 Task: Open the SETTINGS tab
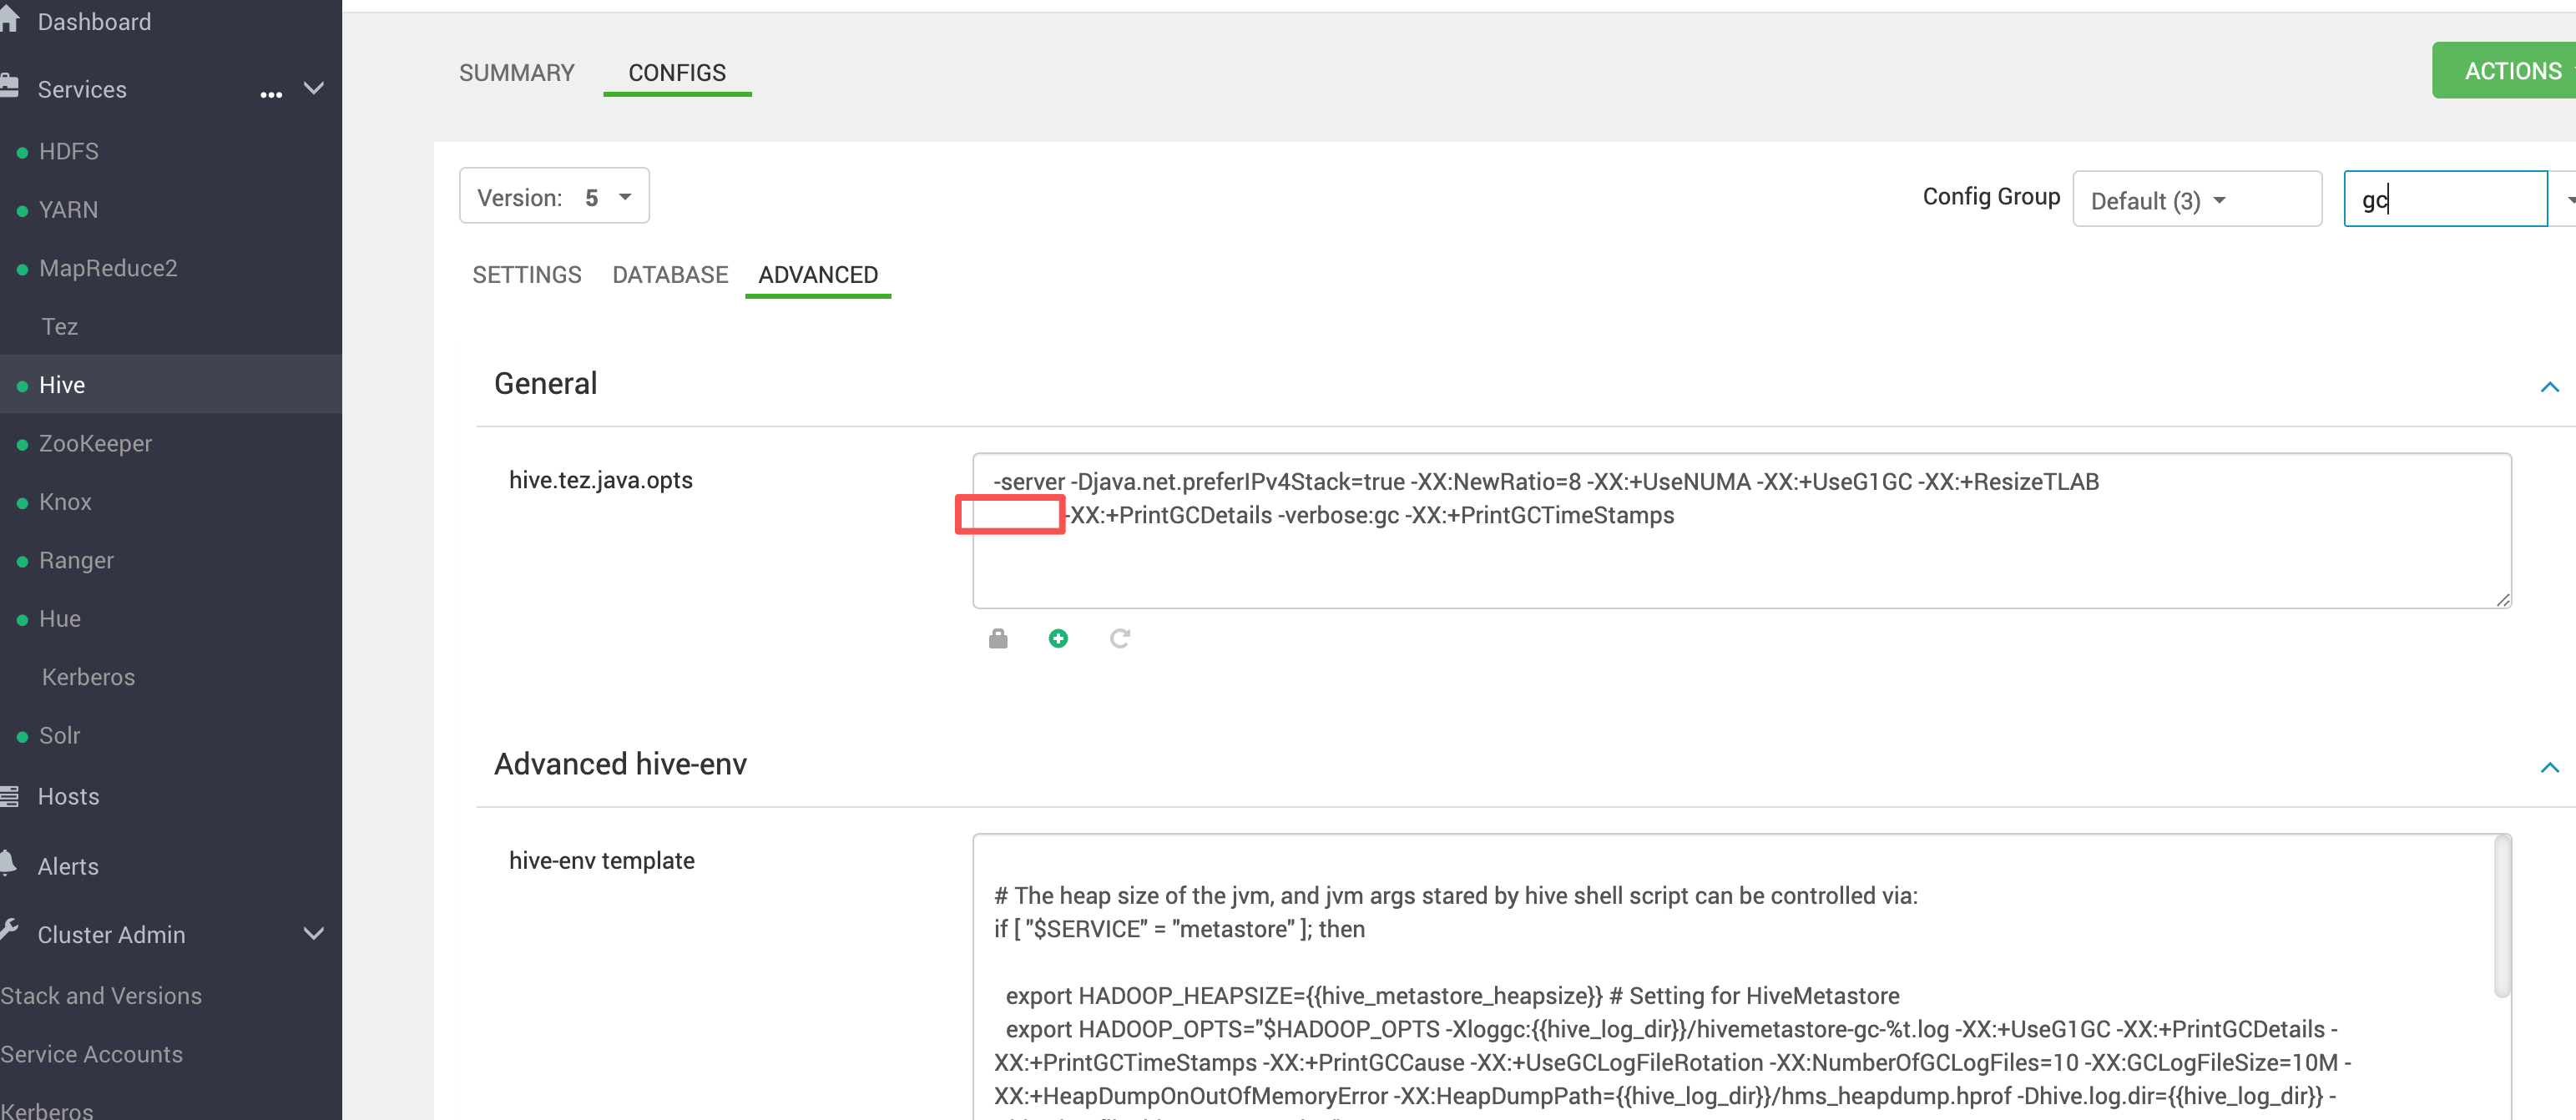click(x=526, y=275)
